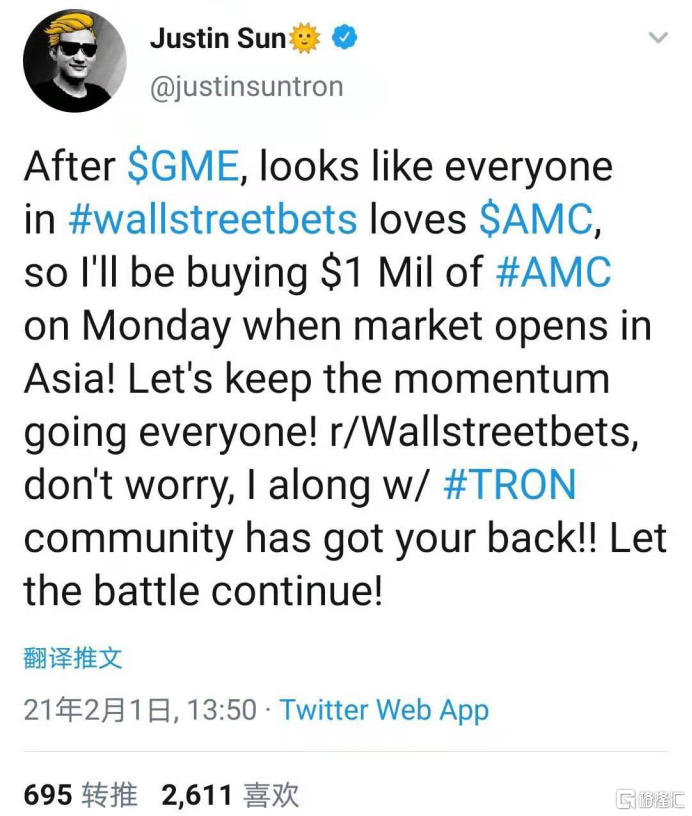Open the #wallstreetbets hashtag

click(214, 219)
